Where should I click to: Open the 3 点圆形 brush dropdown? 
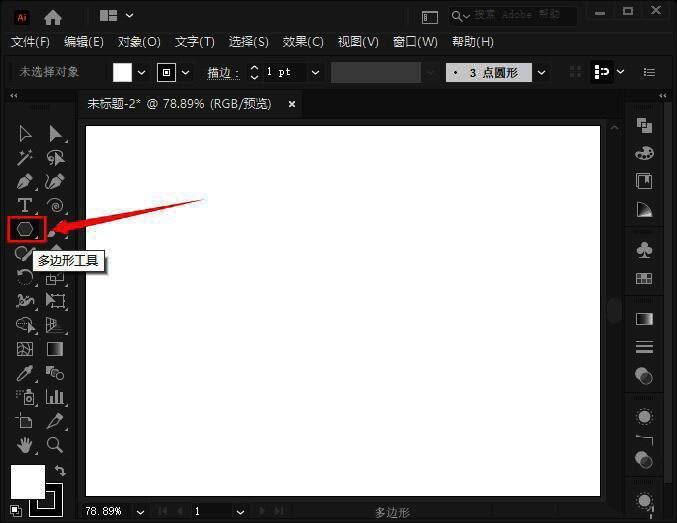(x=541, y=73)
